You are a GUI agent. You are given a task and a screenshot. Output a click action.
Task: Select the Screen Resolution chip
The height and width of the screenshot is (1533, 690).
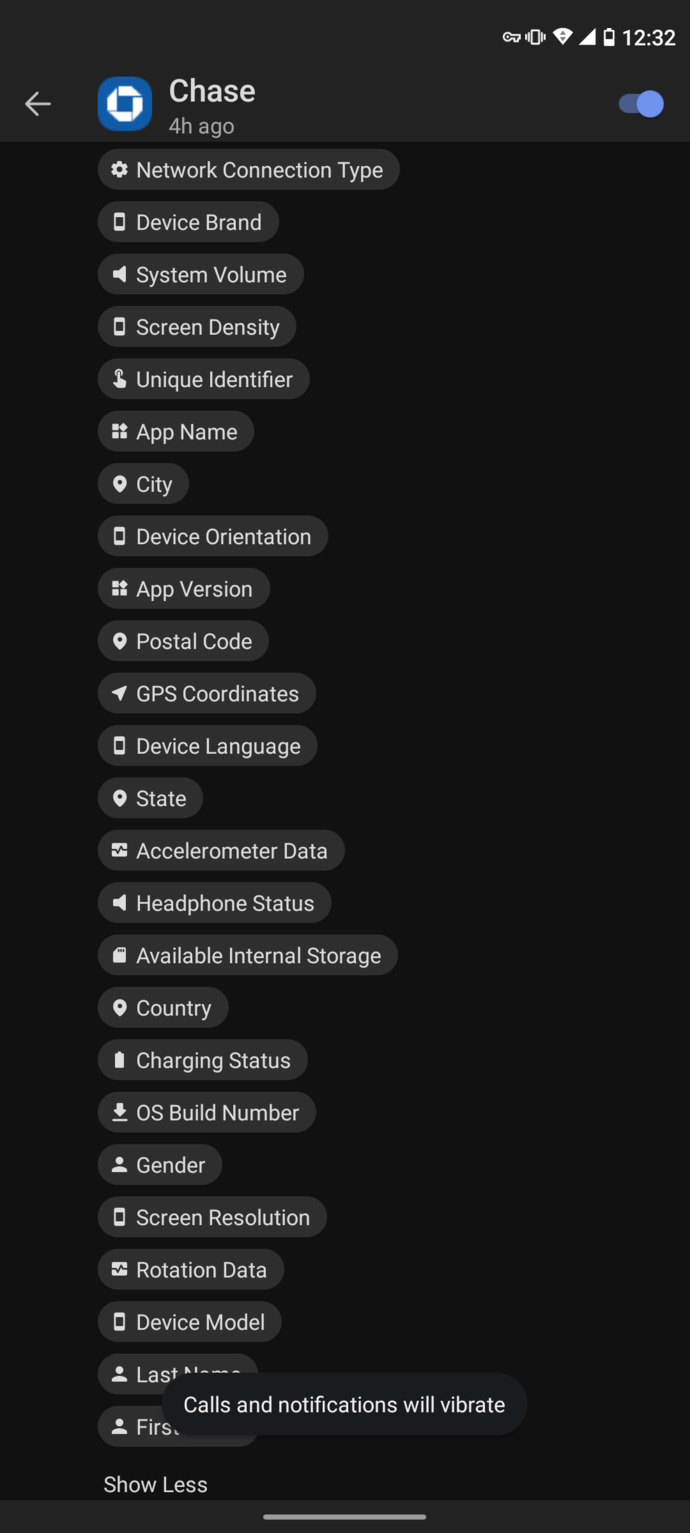click(212, 1218)
